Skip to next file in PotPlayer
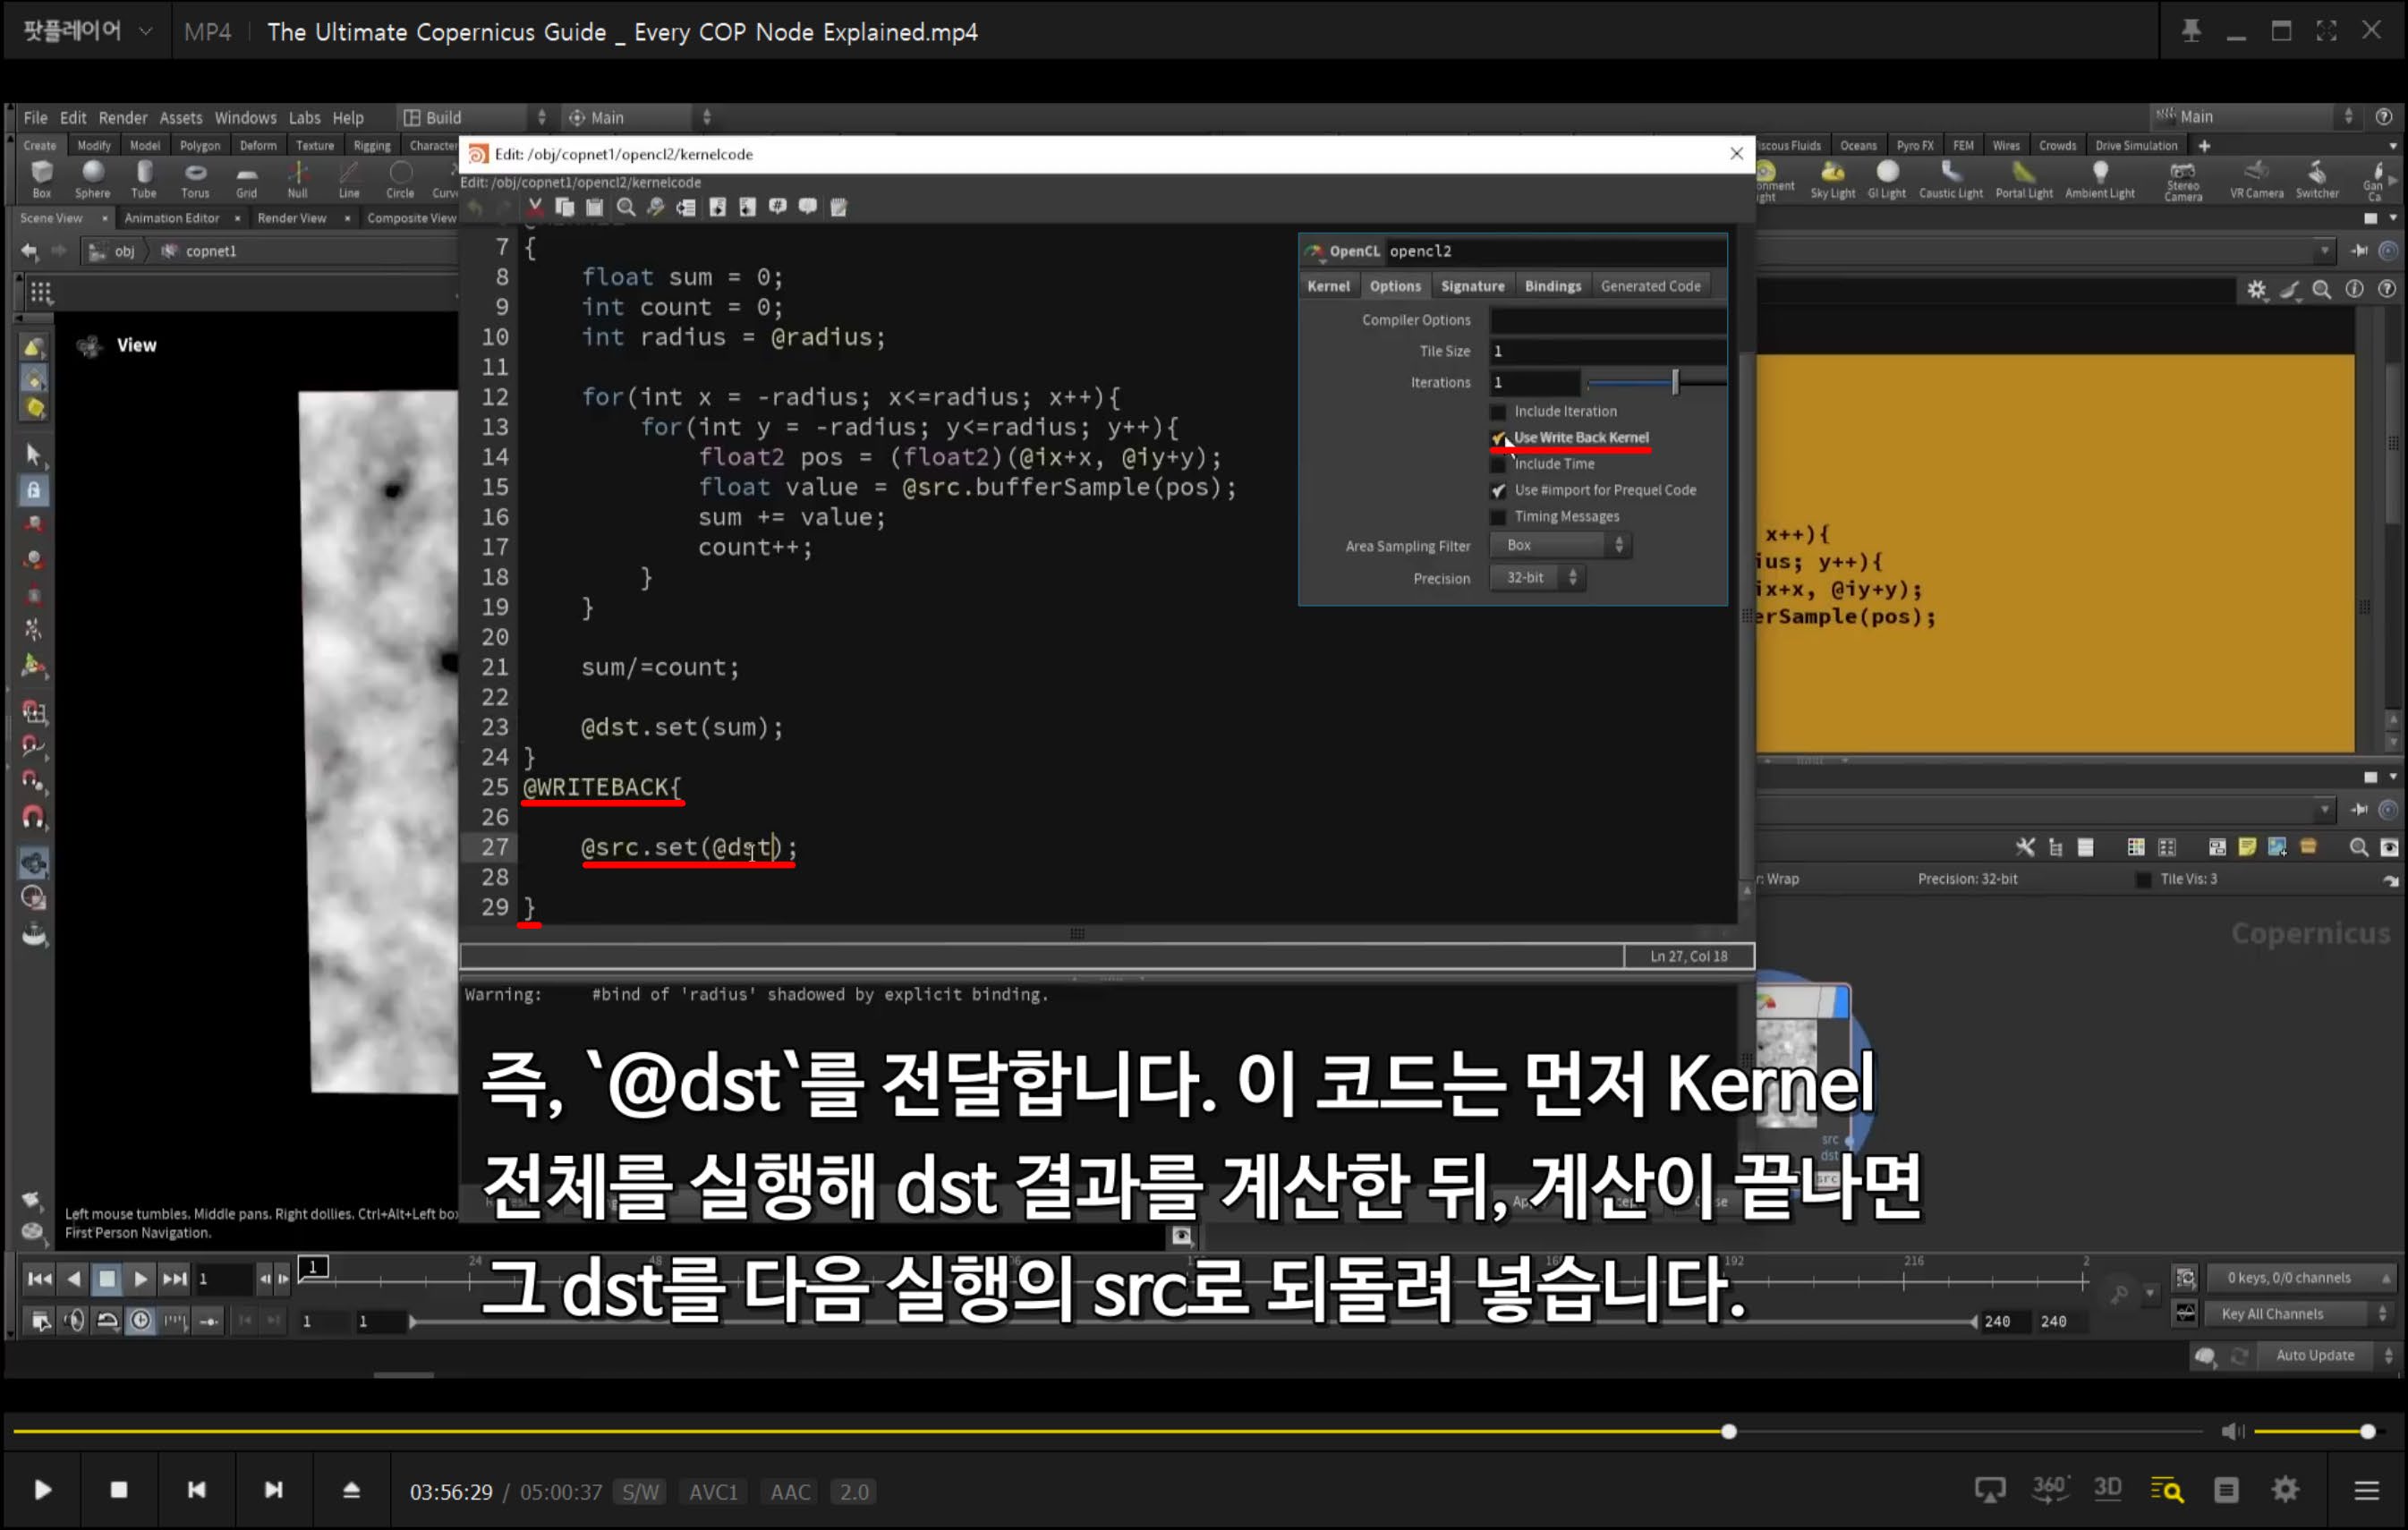Image resolution: width=2408 pixels, height=1530 pixels. coord(273,1490)
